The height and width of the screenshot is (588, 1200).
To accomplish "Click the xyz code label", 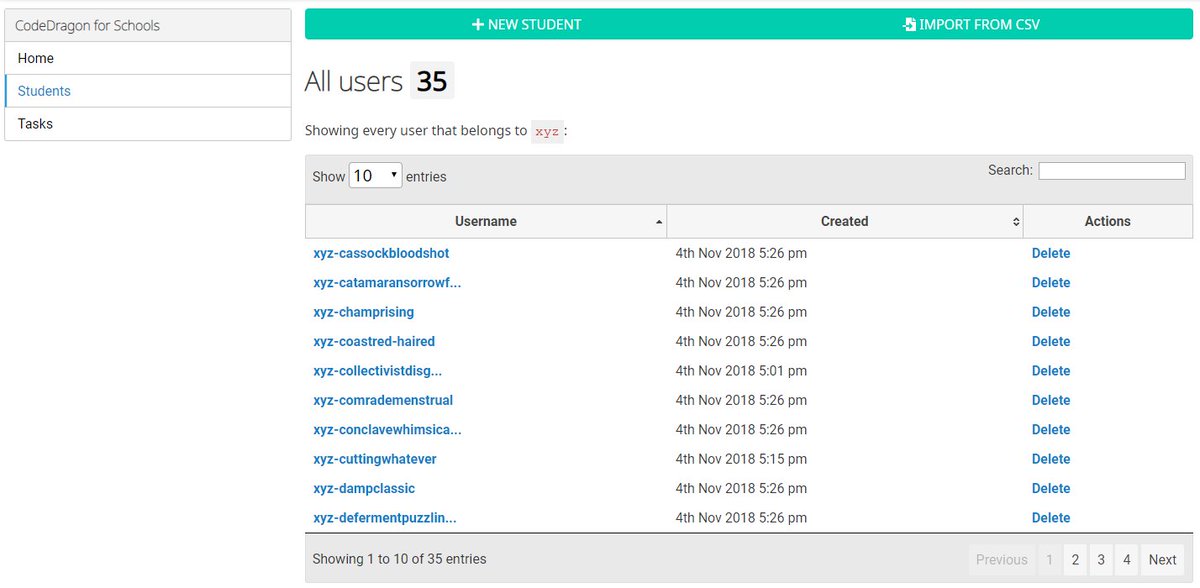I will click(547, 131).
